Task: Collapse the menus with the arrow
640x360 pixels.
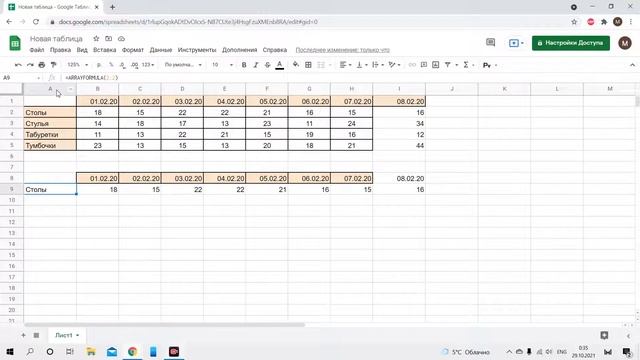Action: pyautogui.click(x=632, y=65)
